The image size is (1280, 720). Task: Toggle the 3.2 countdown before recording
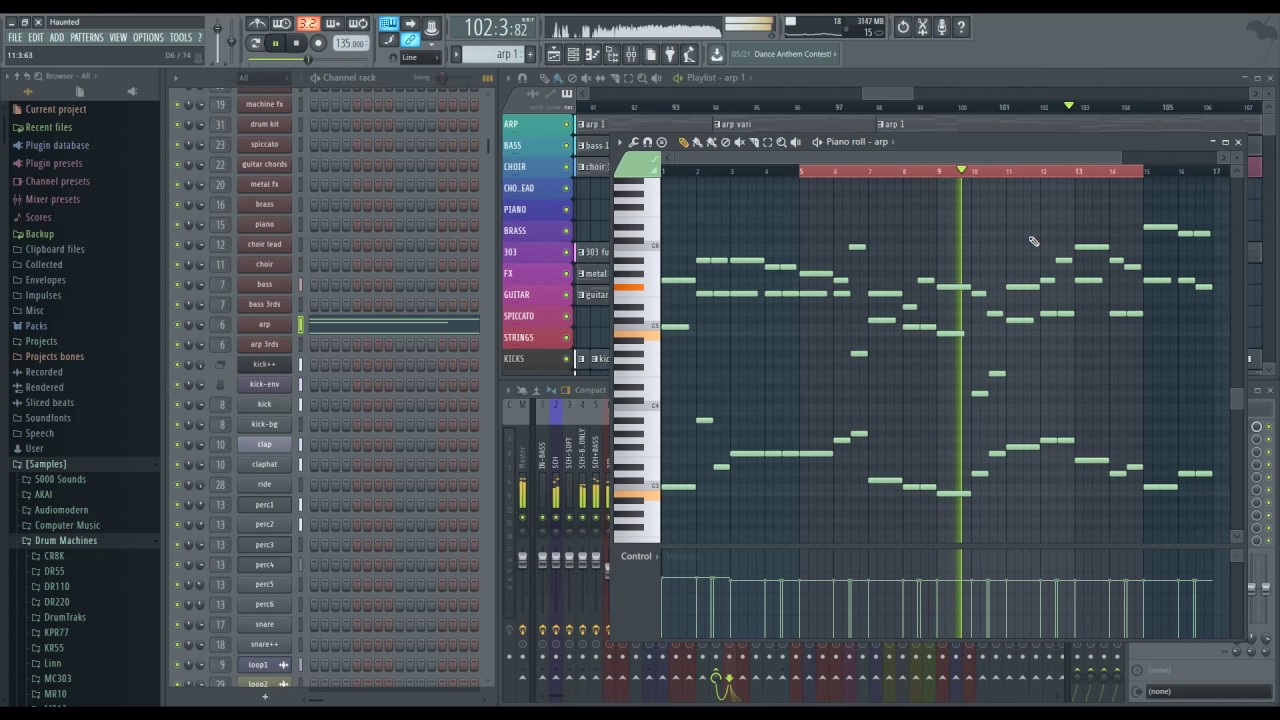[x=307, y=24]
